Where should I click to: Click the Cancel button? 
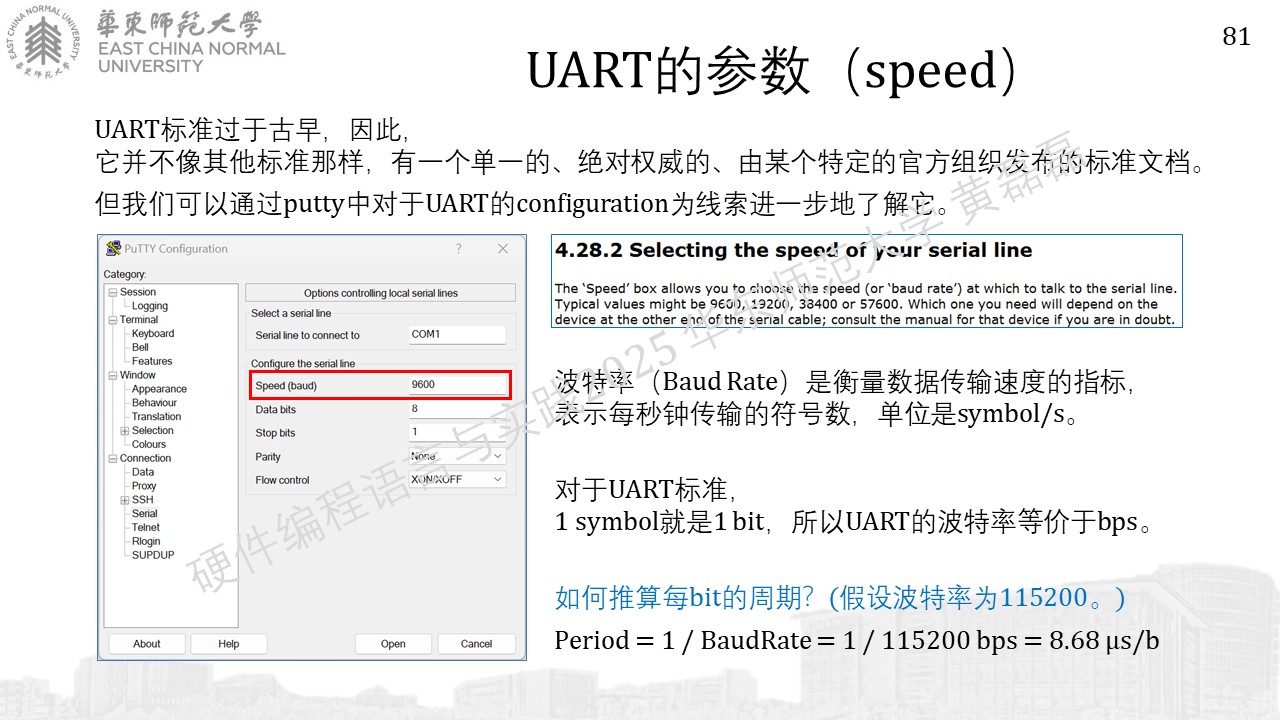(477, 644)
